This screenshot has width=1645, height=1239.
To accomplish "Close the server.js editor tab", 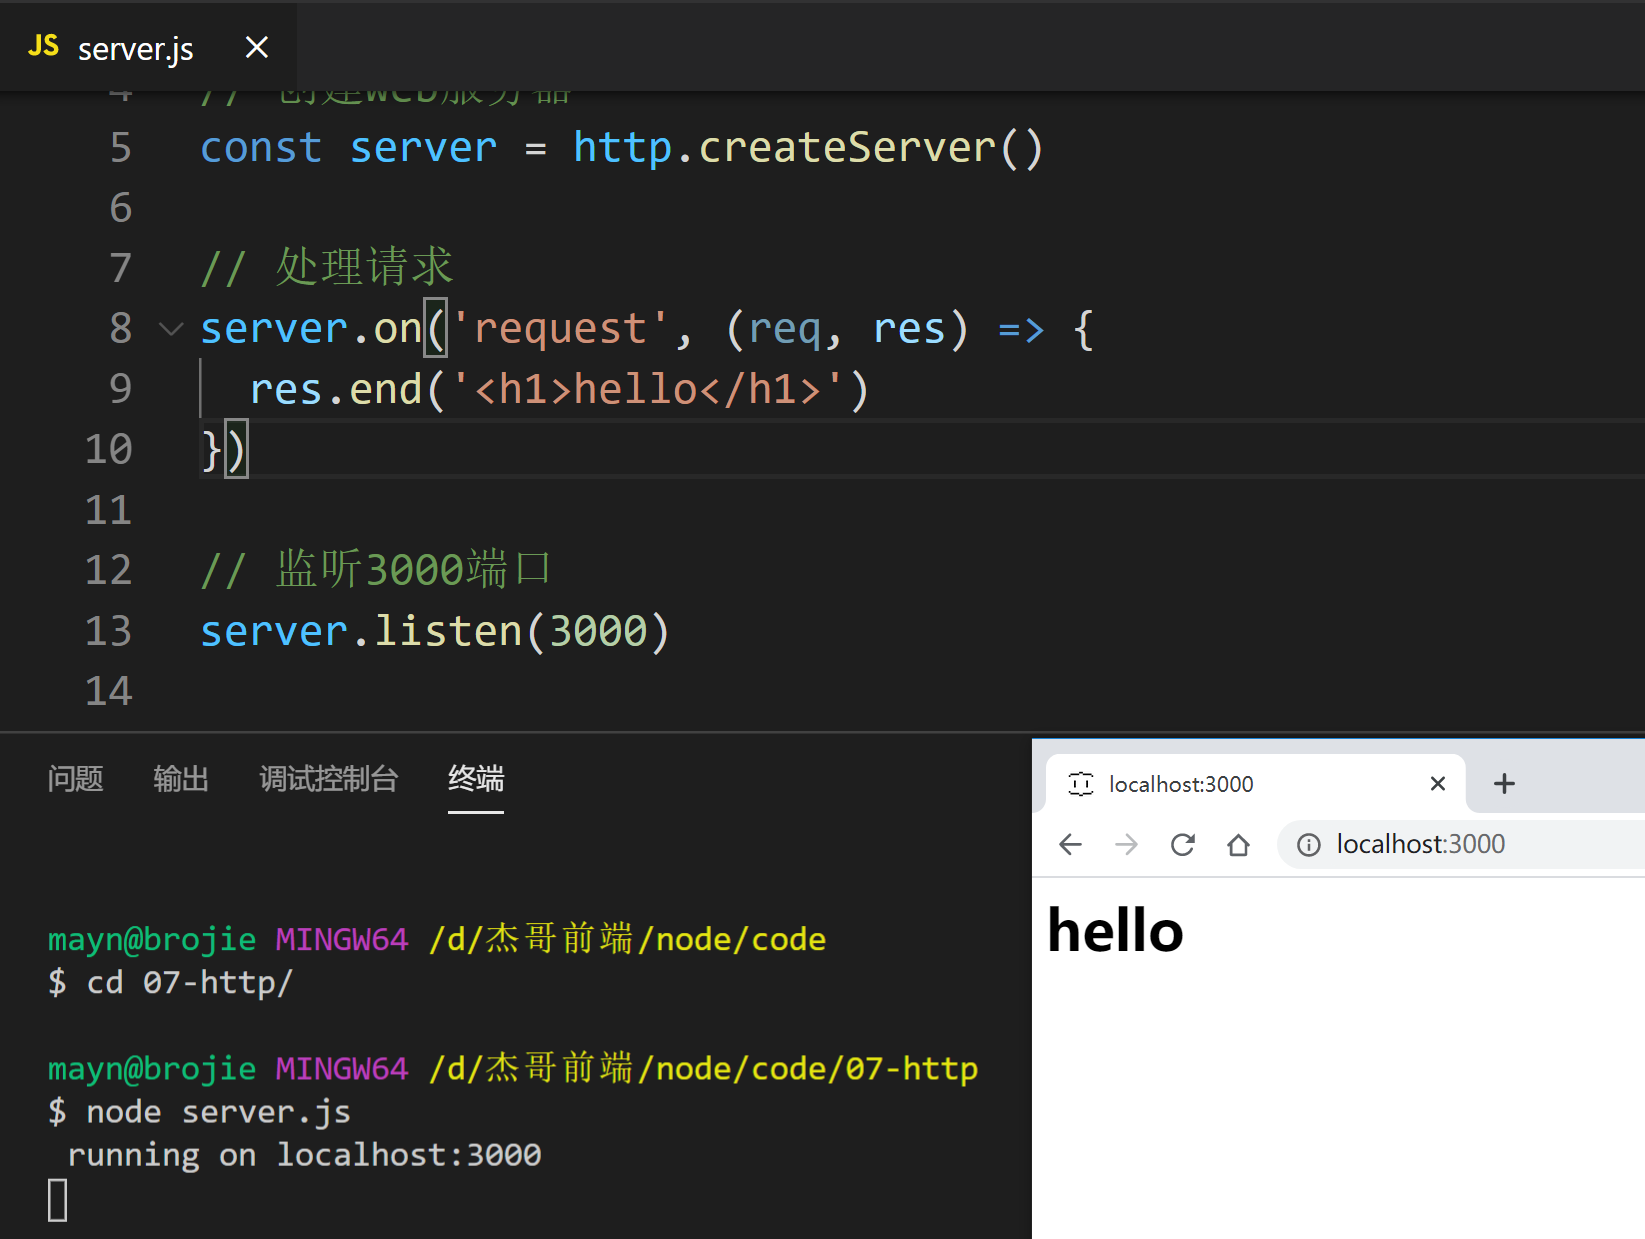I will coord(257,47).
